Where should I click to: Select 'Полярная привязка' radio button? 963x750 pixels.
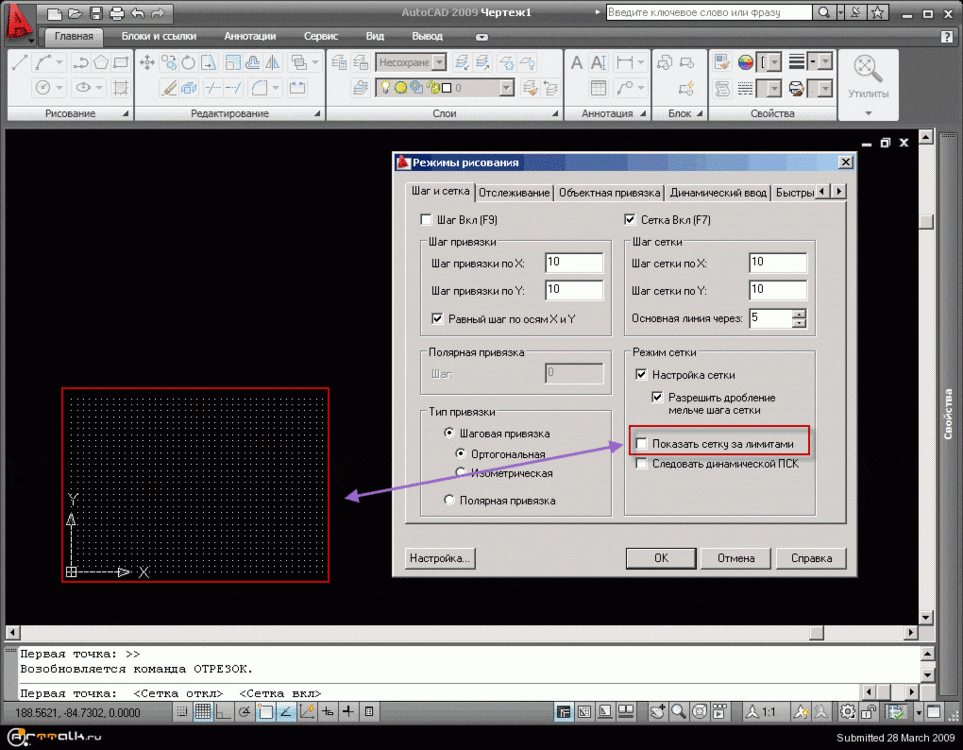coord(450,500)
